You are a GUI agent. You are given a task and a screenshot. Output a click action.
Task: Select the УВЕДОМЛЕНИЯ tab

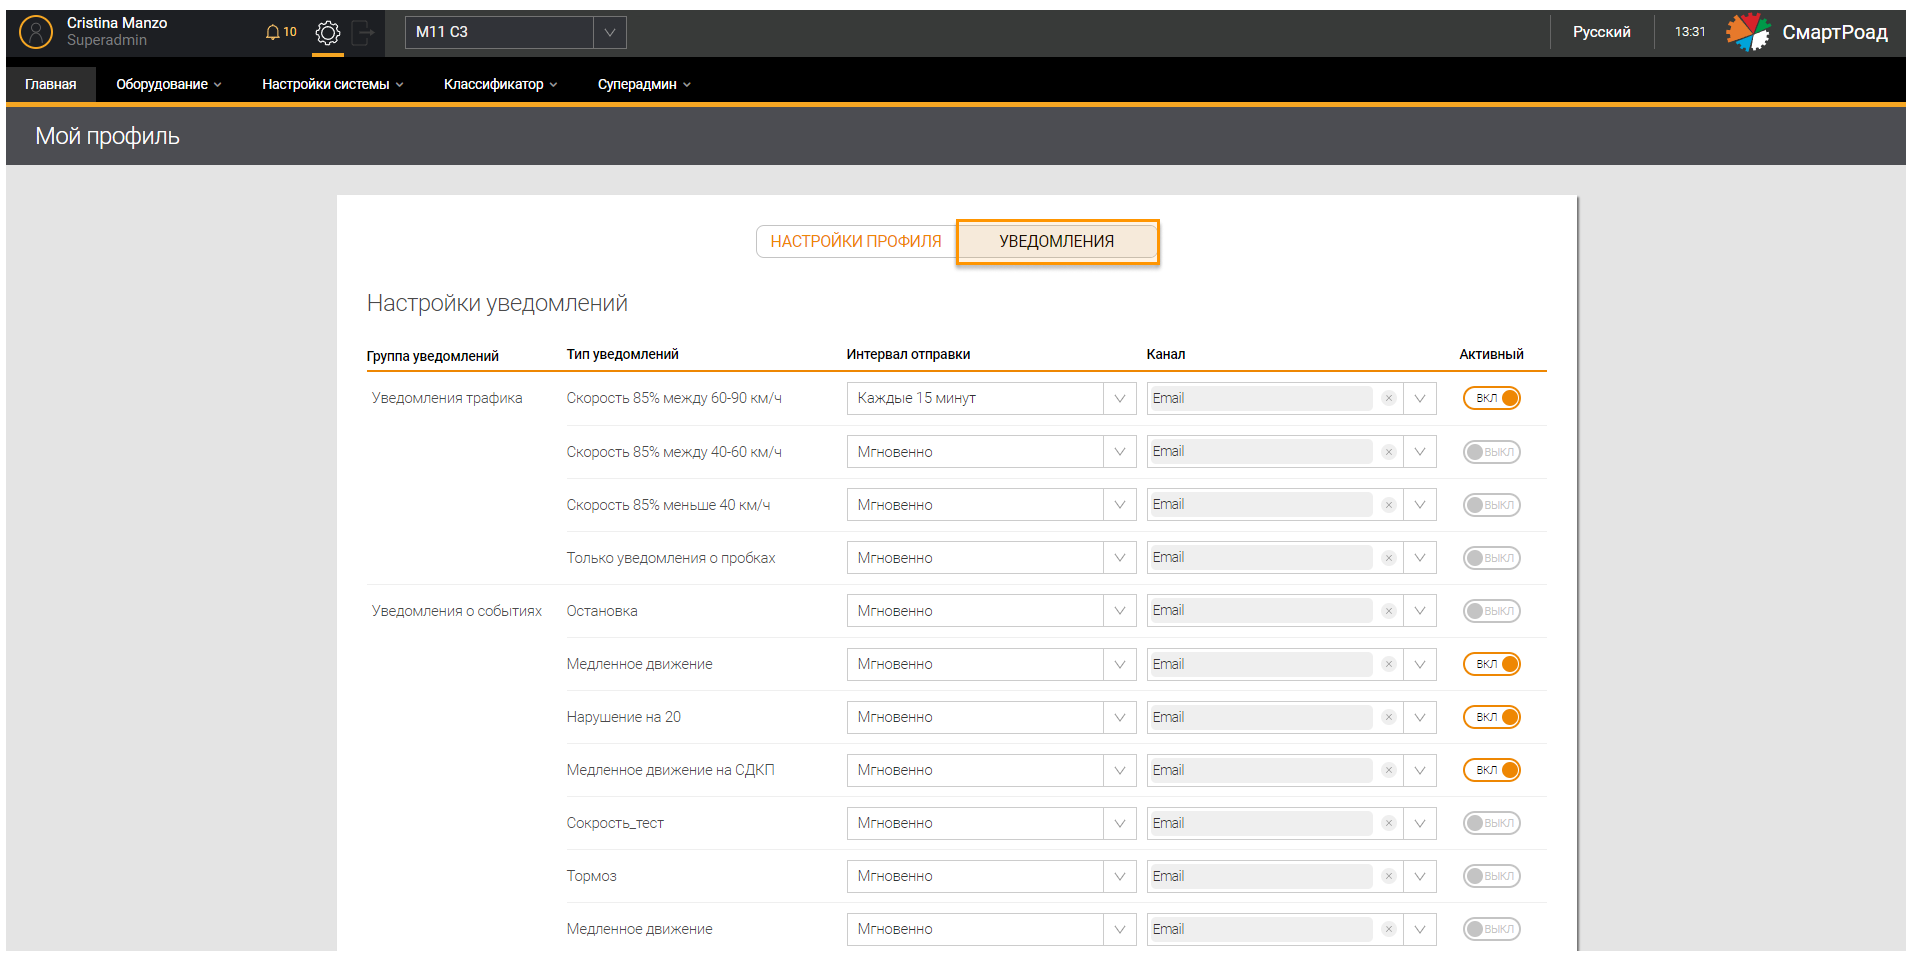coord(1057,241)
